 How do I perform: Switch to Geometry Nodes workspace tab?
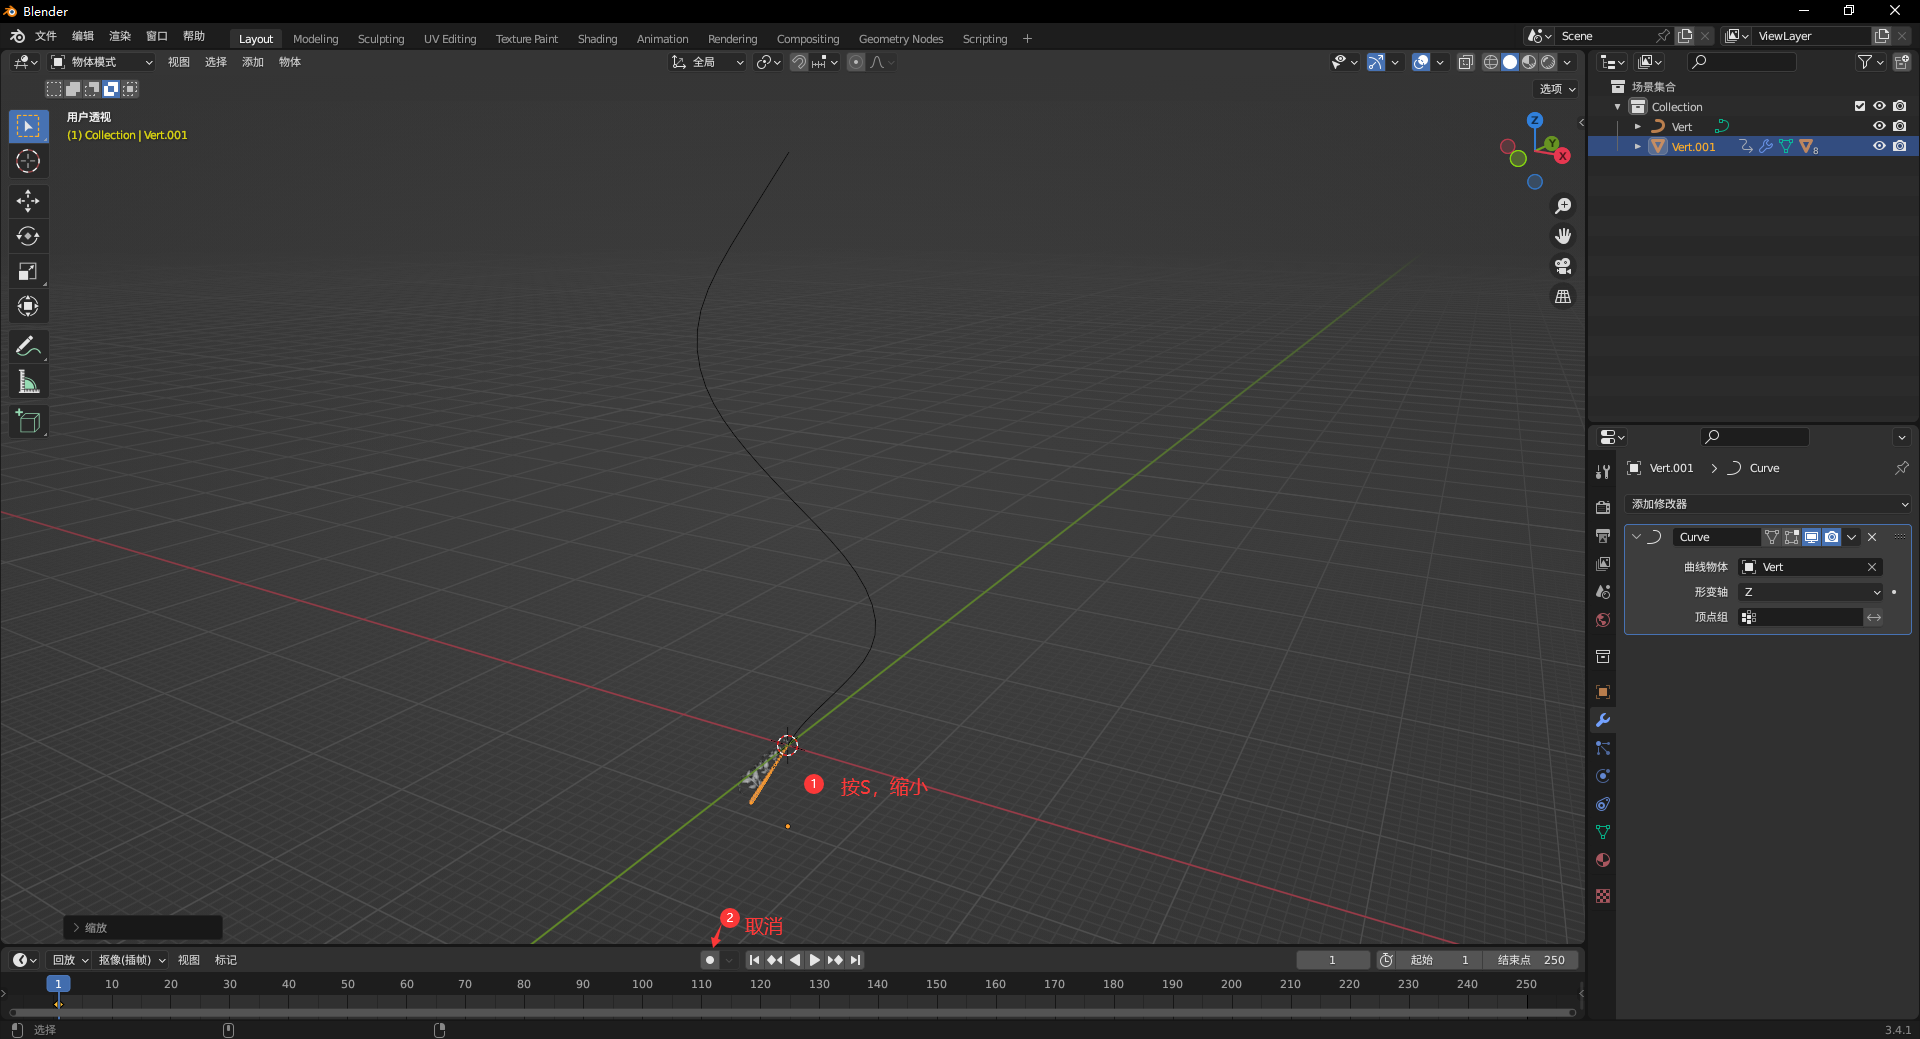[901, 39]
